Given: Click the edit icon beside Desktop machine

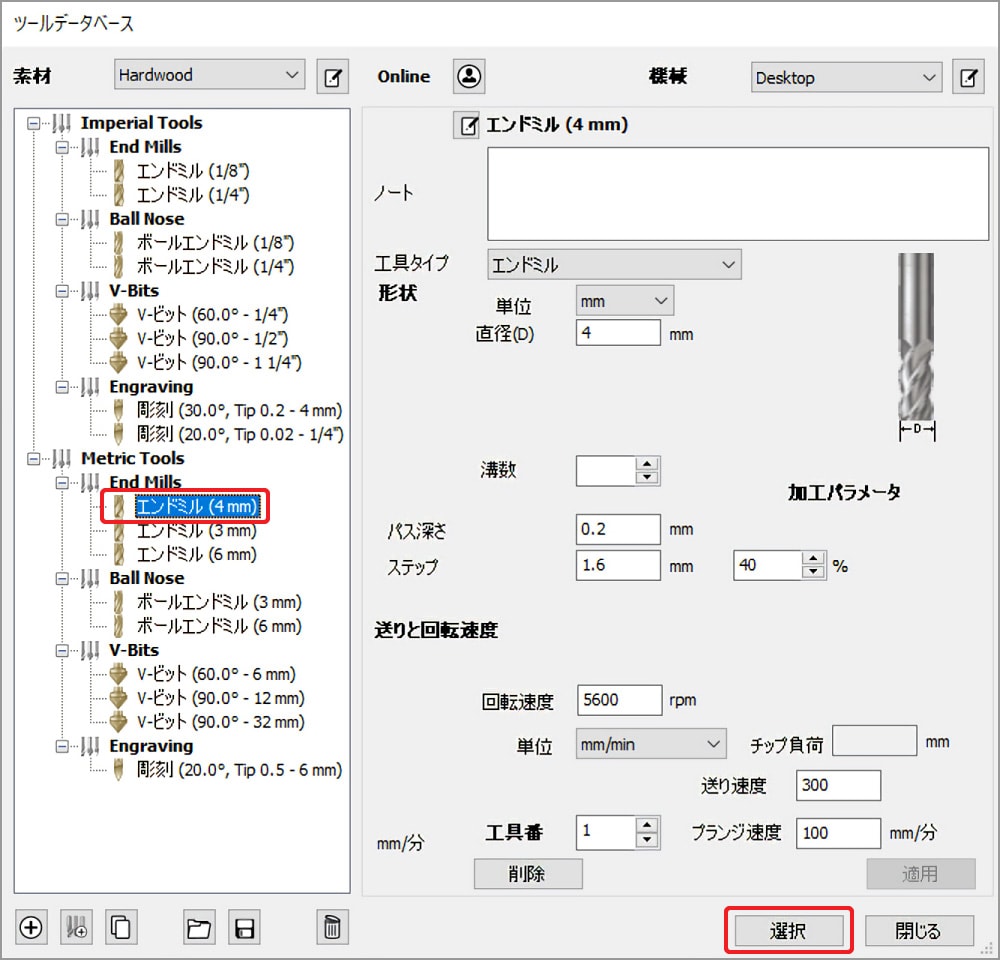Looking at the screenshot, I should [x=967, y=77].
